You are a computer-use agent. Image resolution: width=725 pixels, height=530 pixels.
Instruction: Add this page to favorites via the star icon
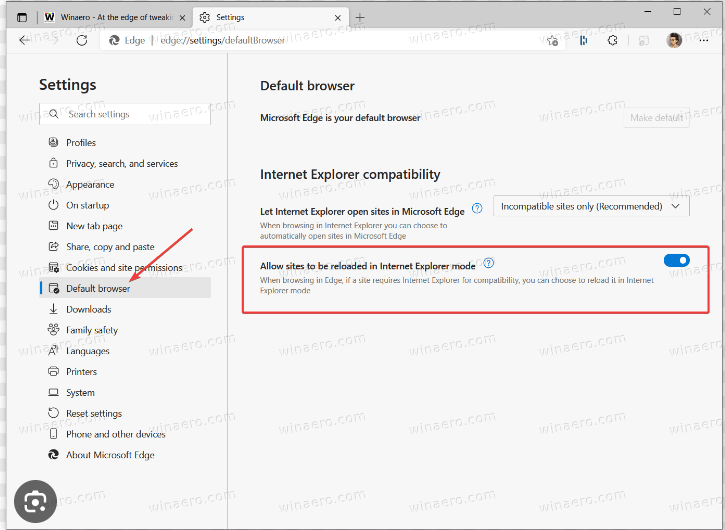(x=552, y=41)
